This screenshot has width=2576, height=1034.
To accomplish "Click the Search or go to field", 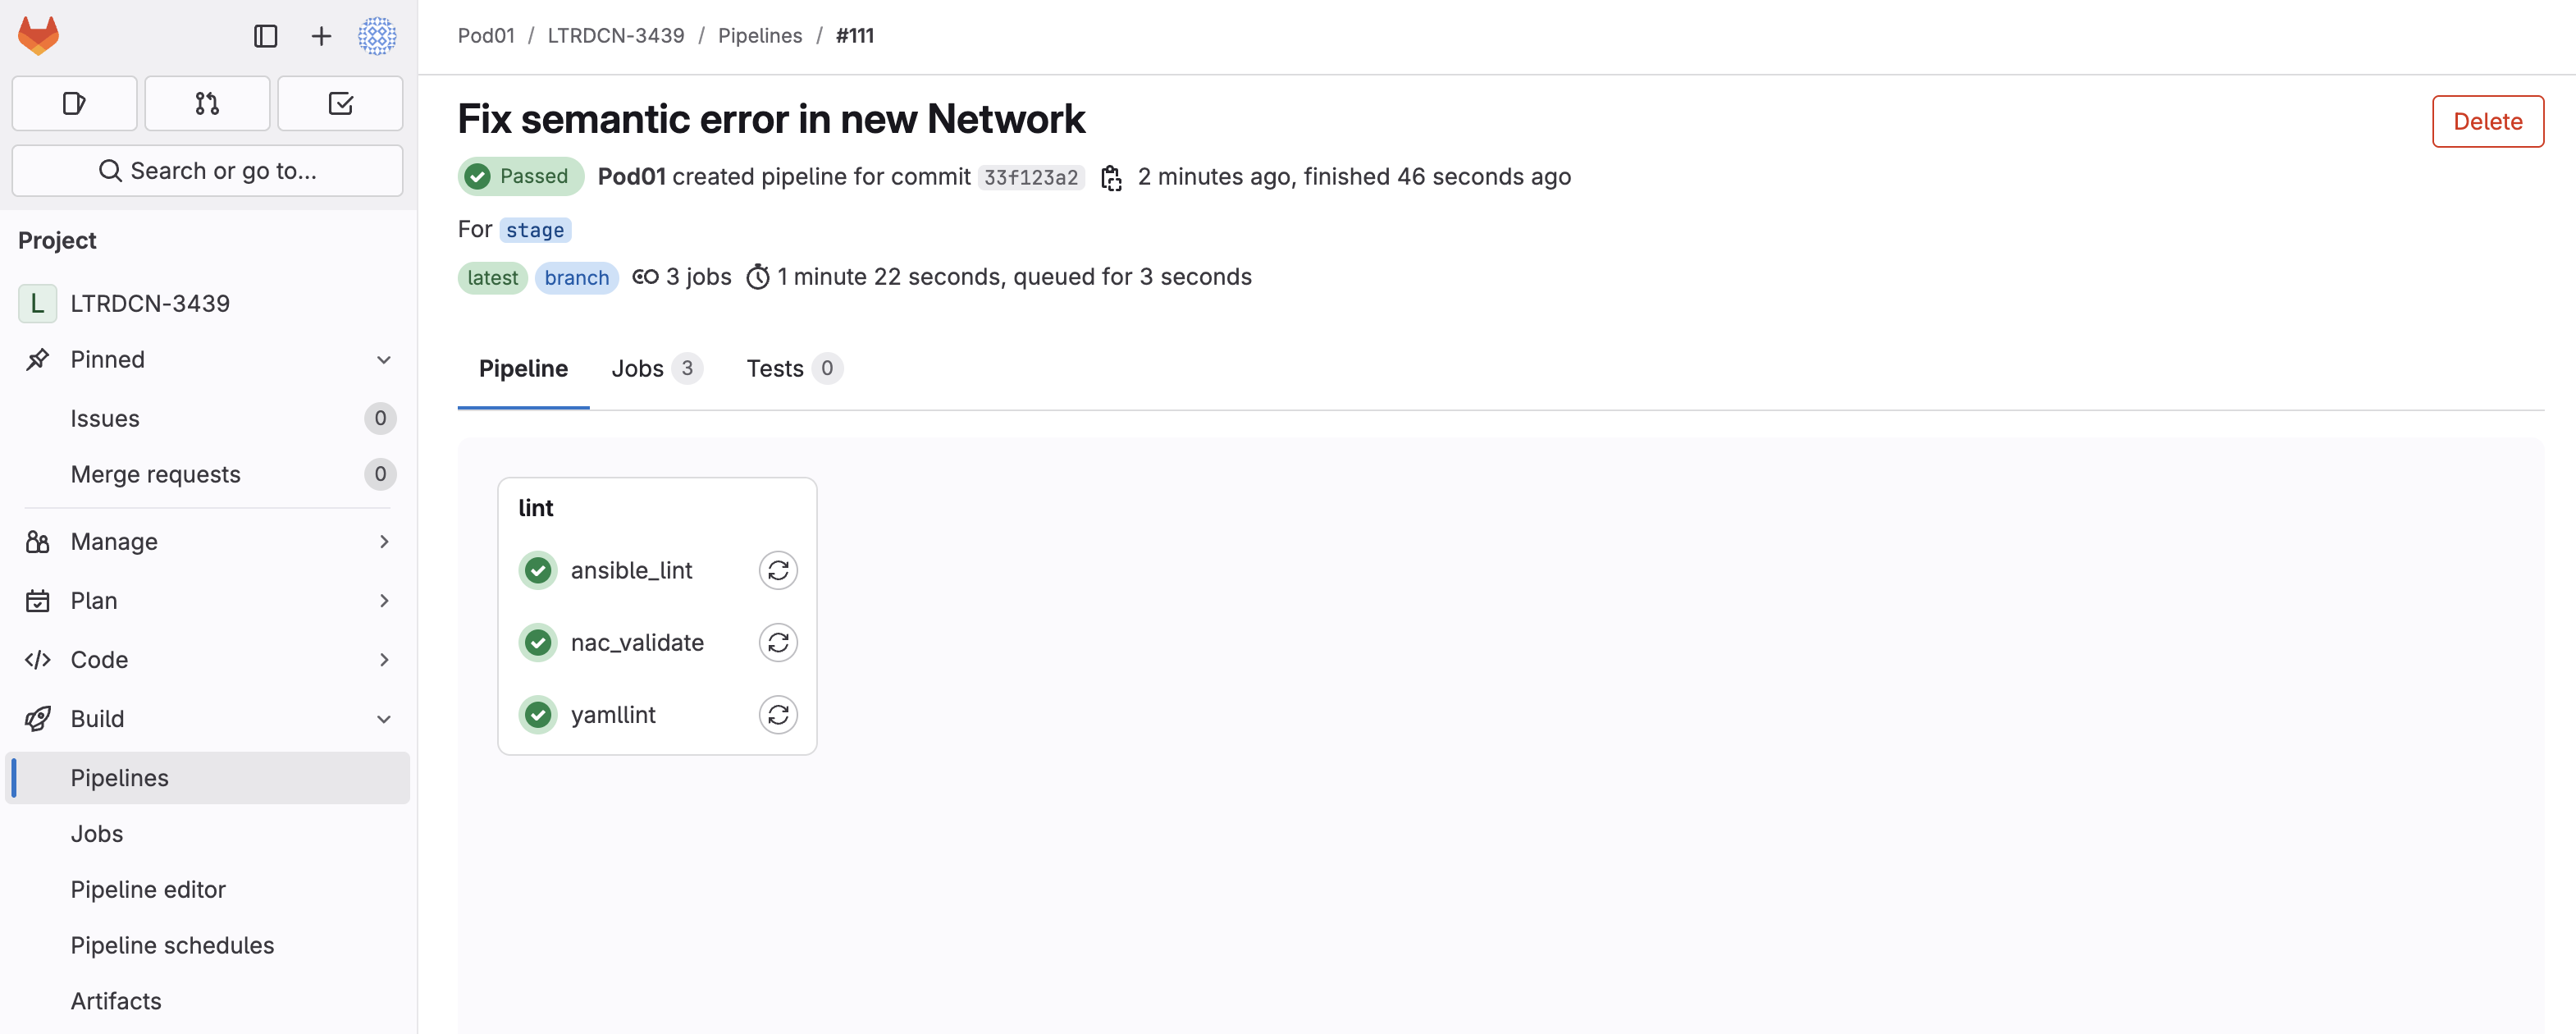I will 207,170.
